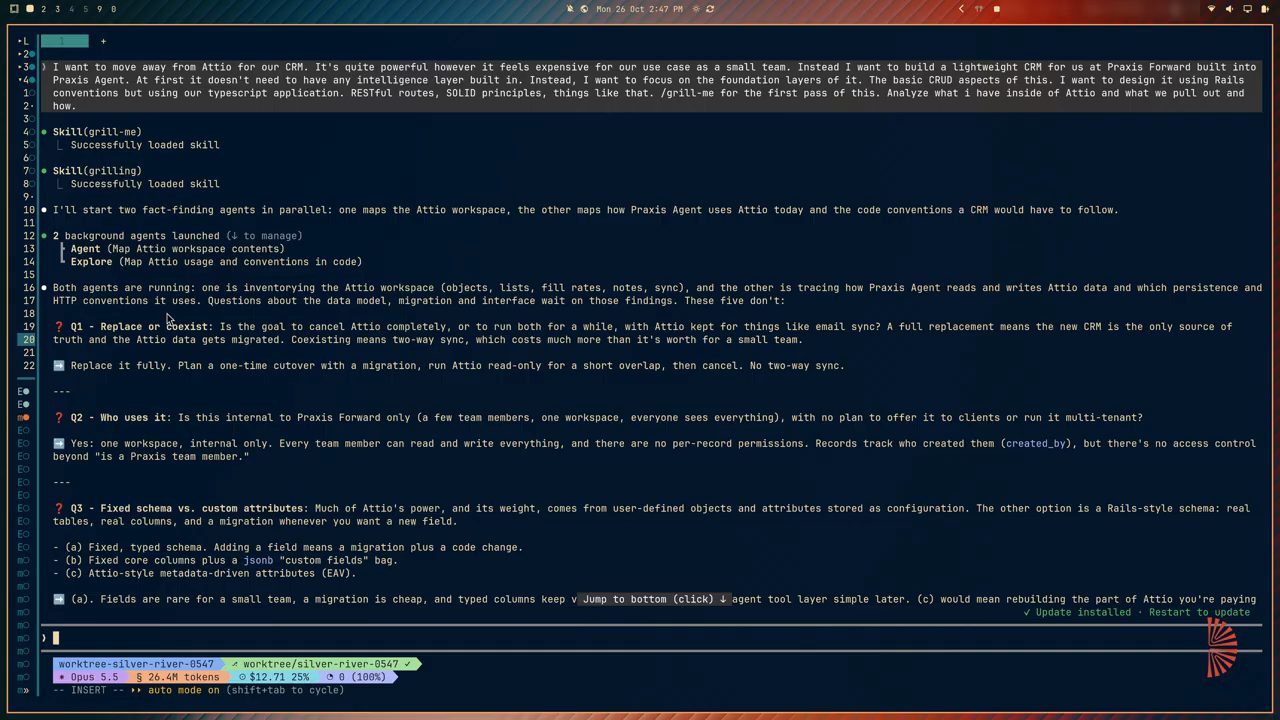Click 'Jump to bottom (click)' overlay
This screenshot has width=1280, height=720.
click(x=654, y=599)
